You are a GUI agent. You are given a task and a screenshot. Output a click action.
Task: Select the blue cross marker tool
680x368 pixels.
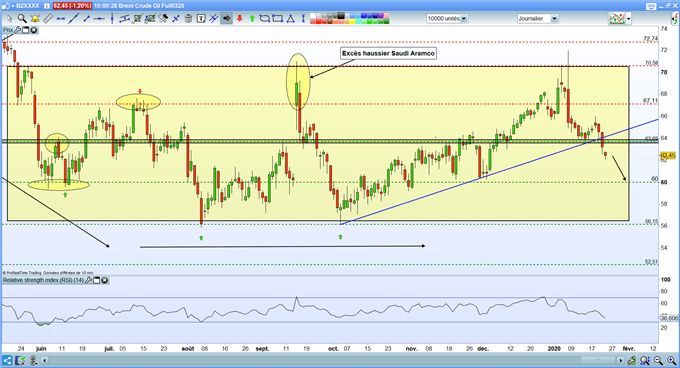click(x=176, y=19)
